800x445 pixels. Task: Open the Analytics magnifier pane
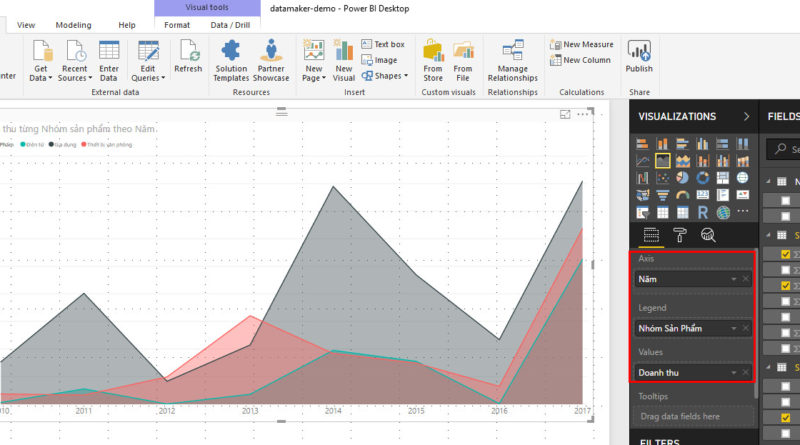(x=708, y=236)
